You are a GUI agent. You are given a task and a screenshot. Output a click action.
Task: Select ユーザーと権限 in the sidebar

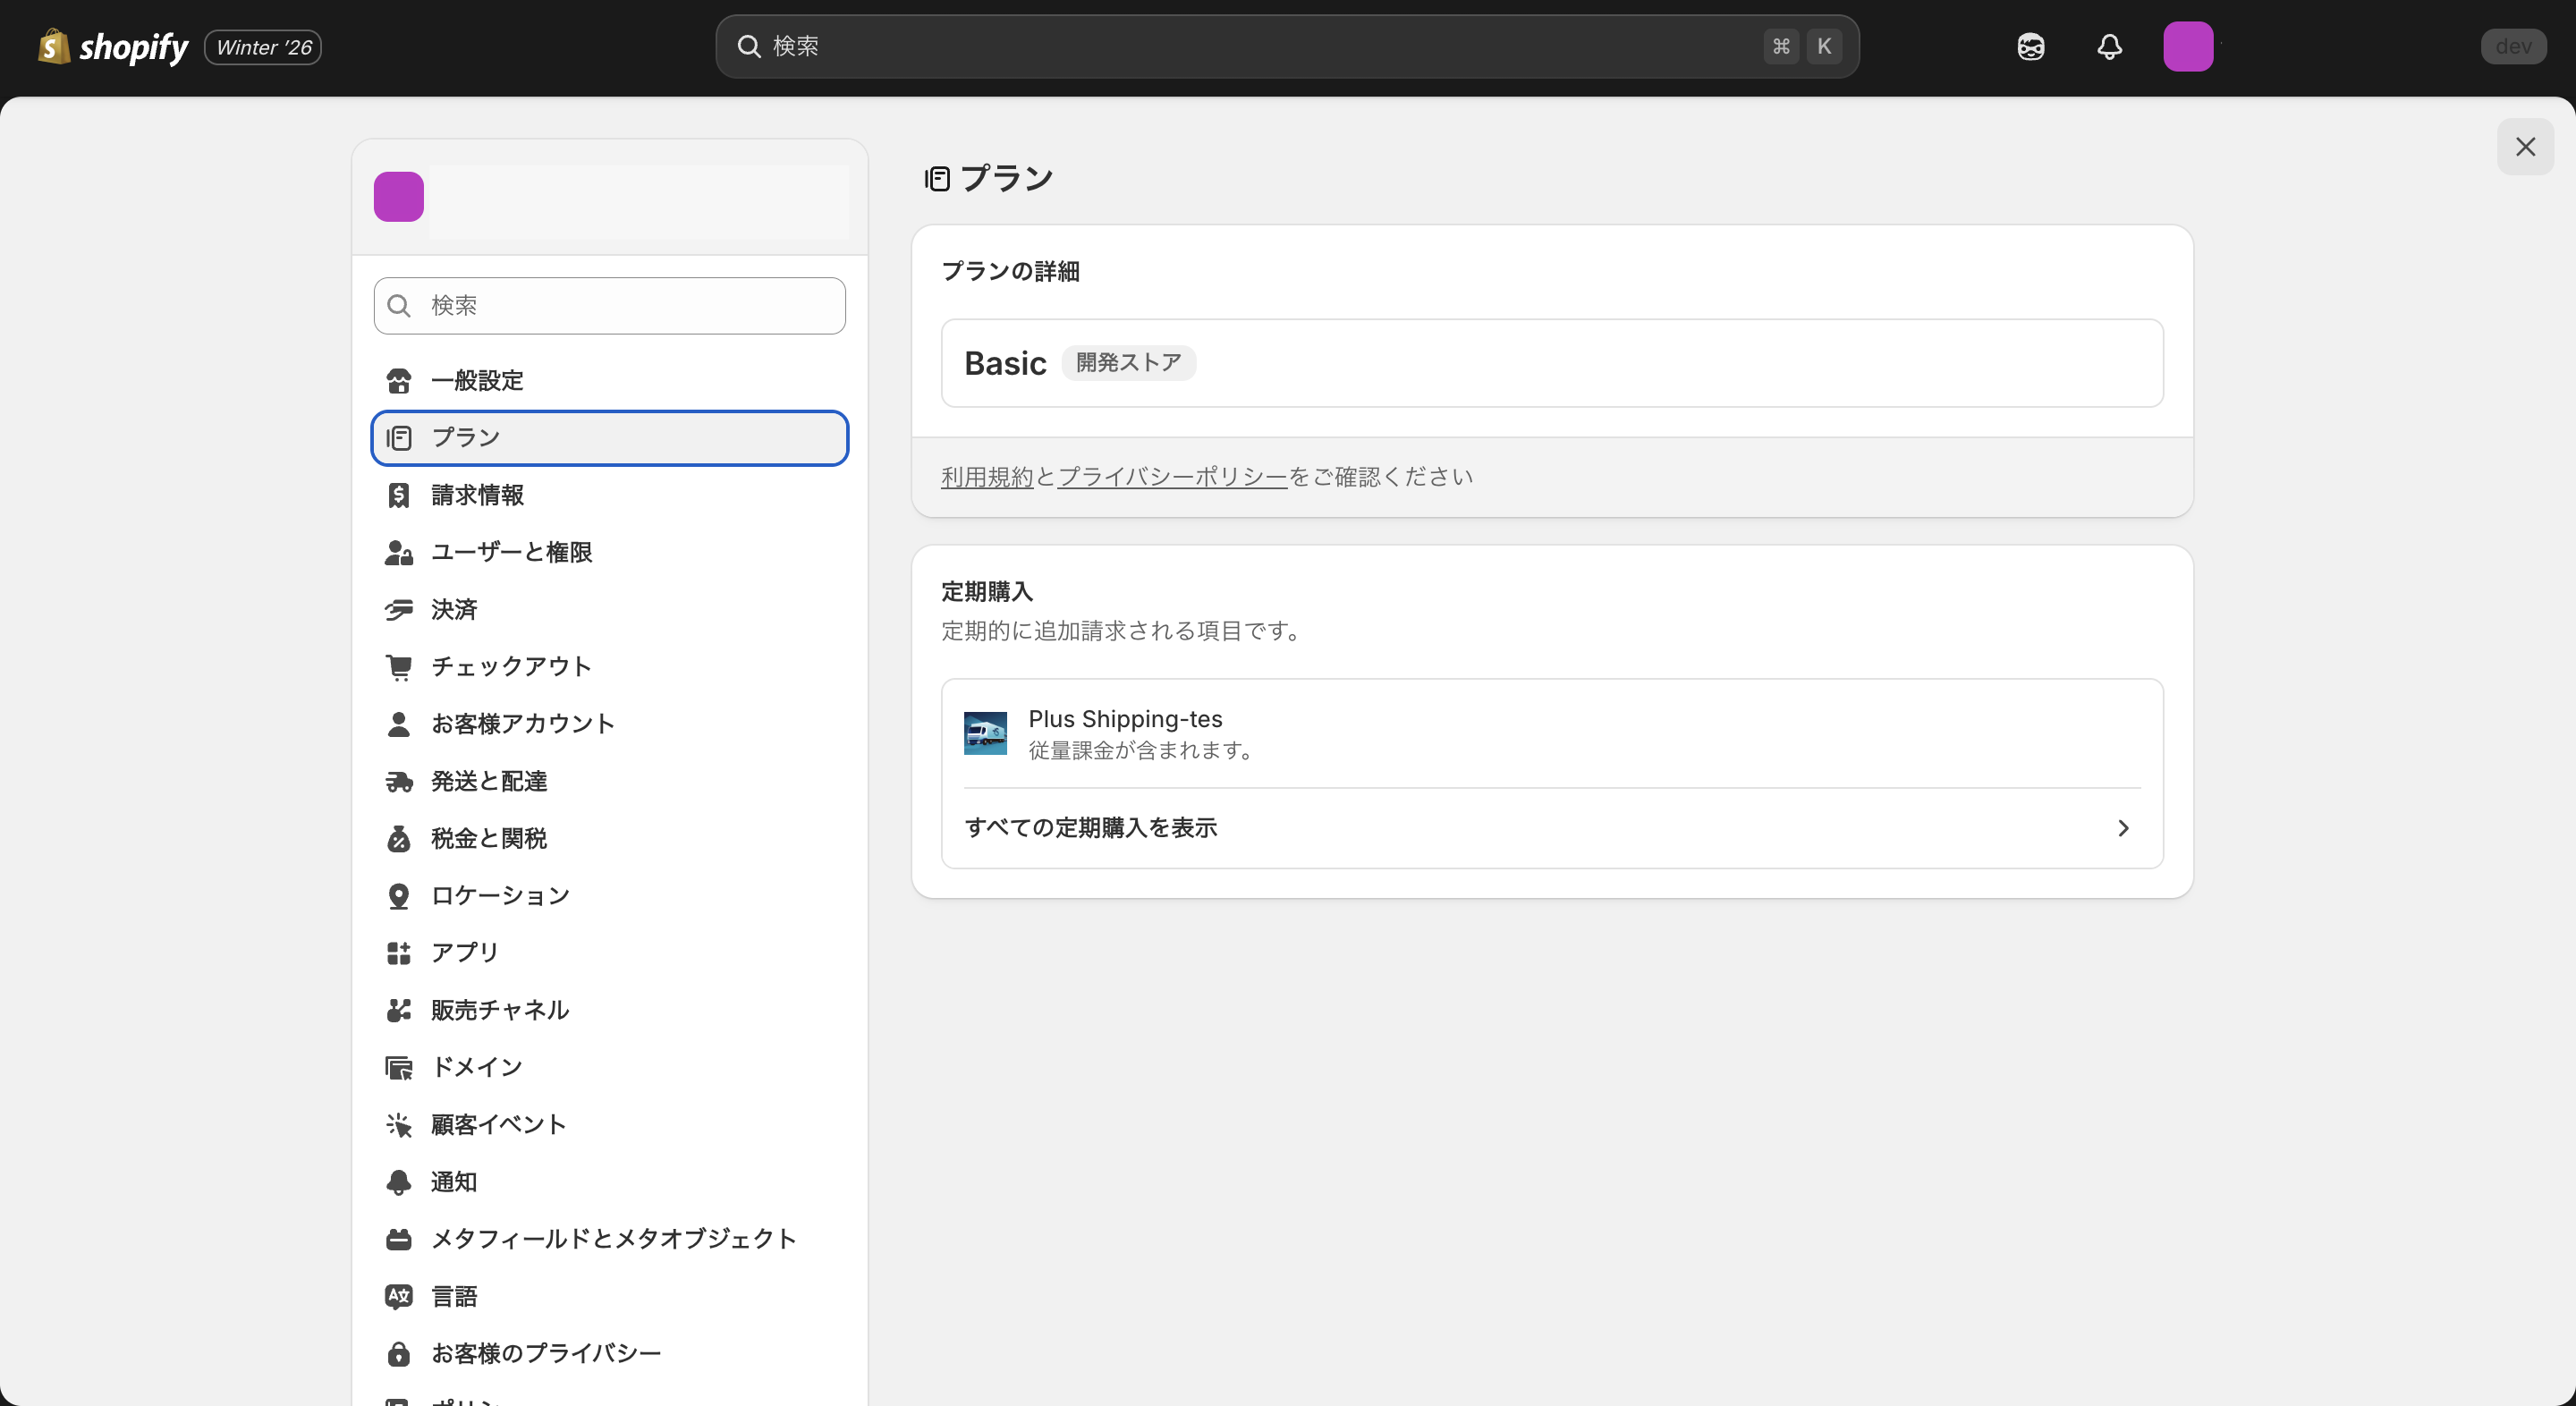point(512,551)
